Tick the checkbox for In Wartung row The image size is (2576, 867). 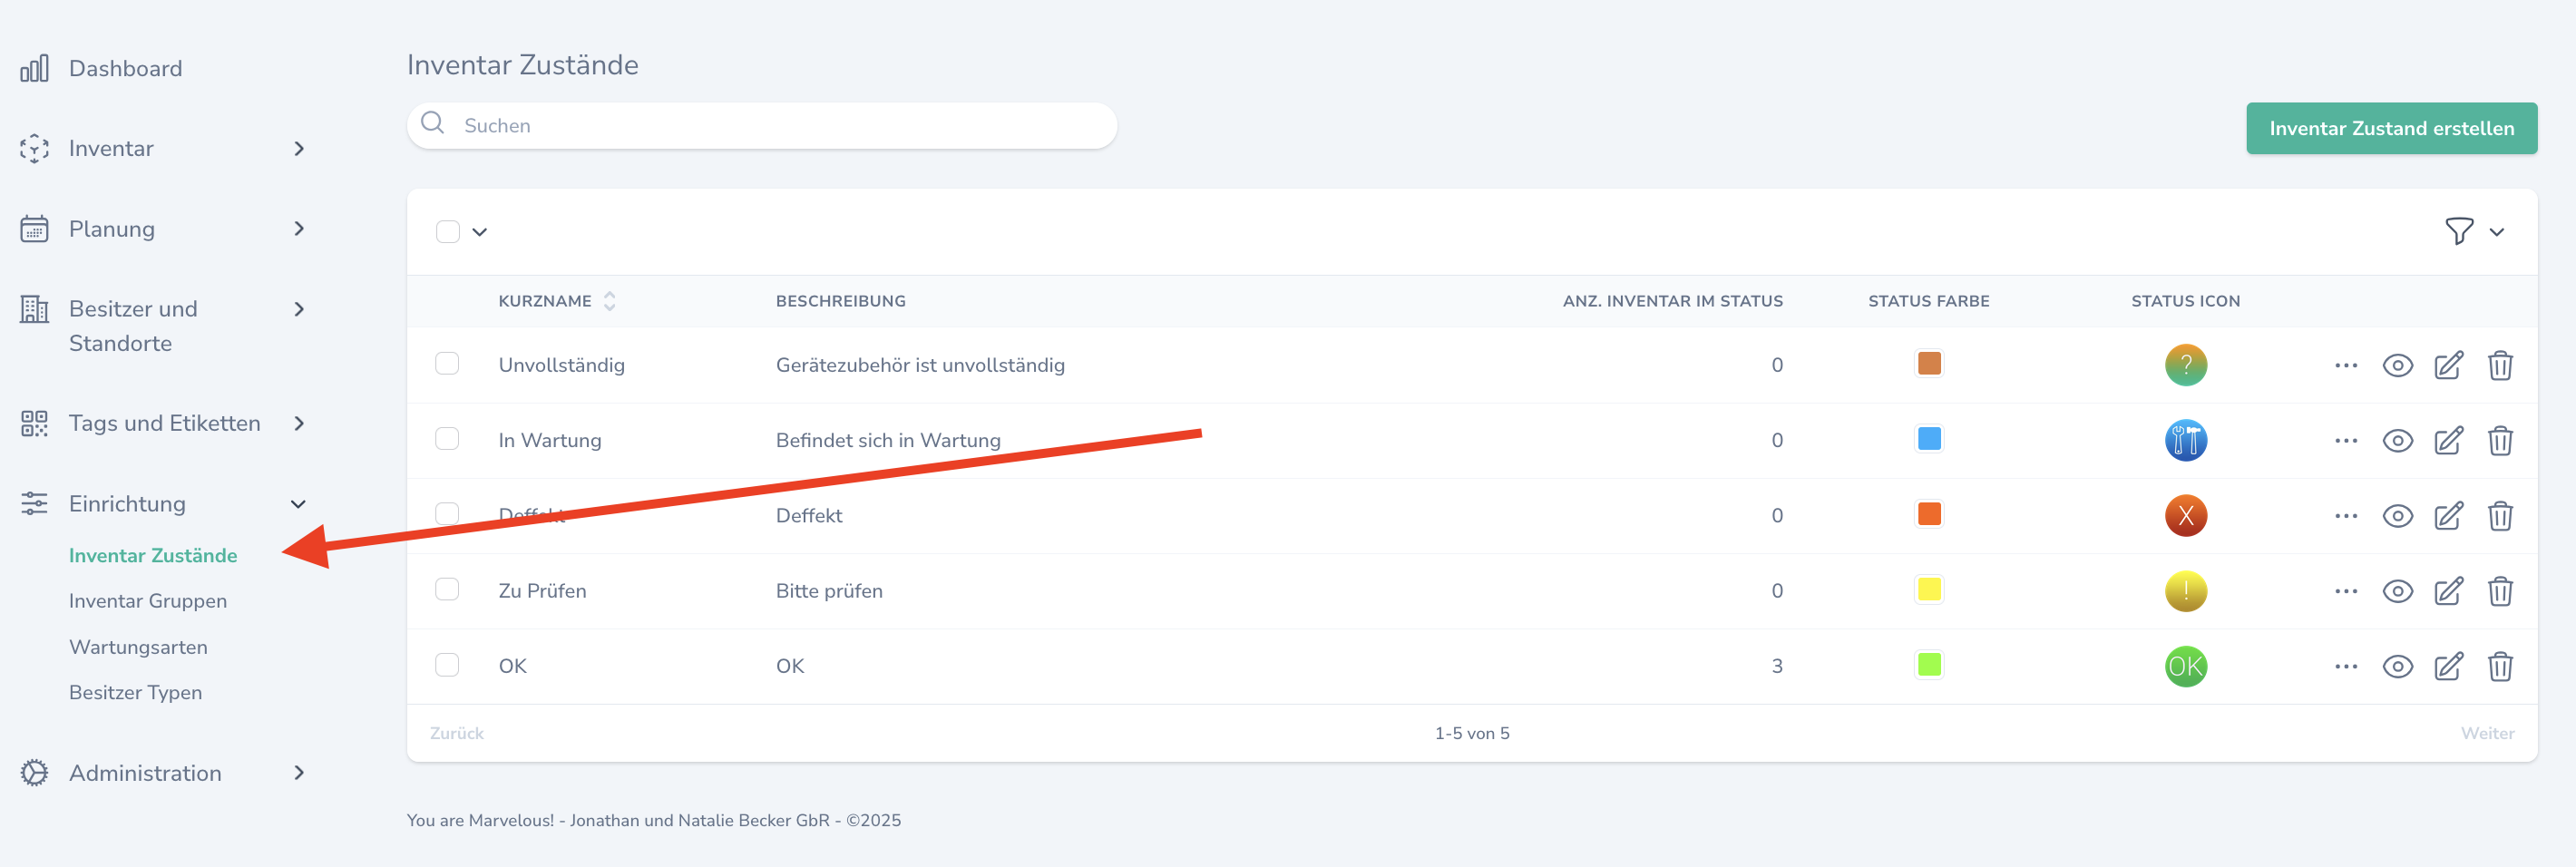point(447,439)
